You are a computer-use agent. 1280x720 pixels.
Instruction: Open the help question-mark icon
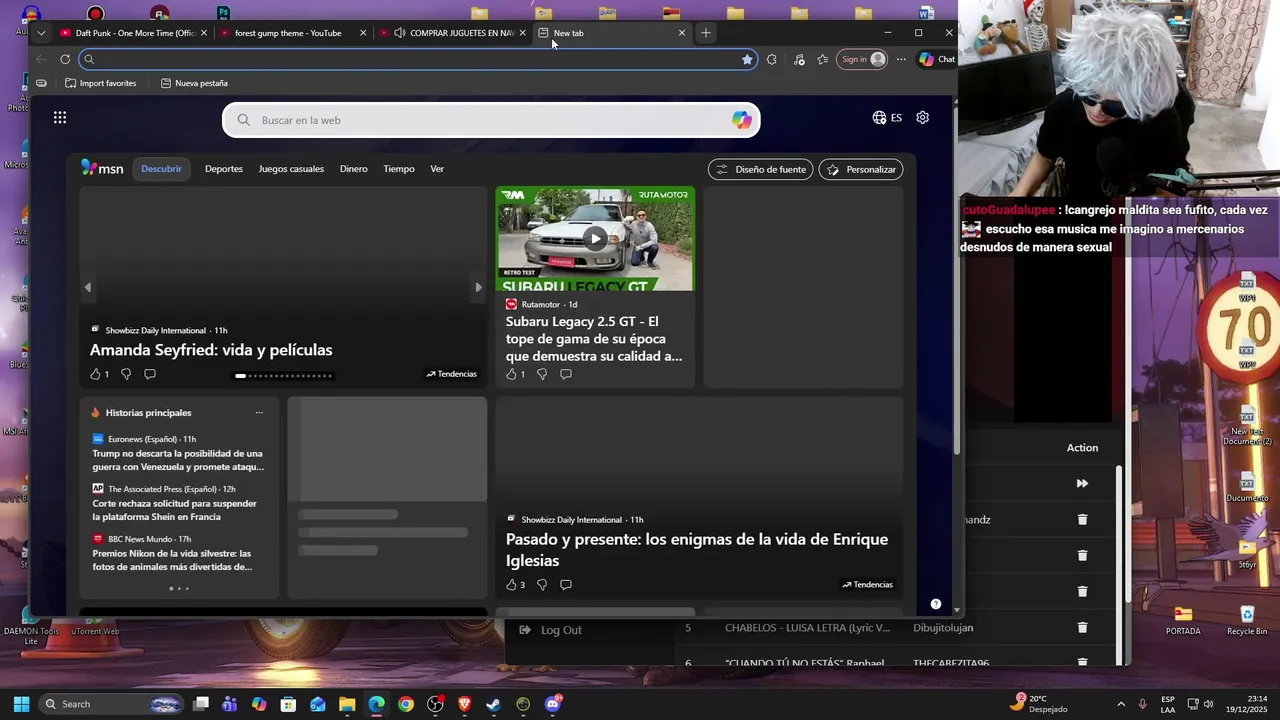tap(936, 604)
